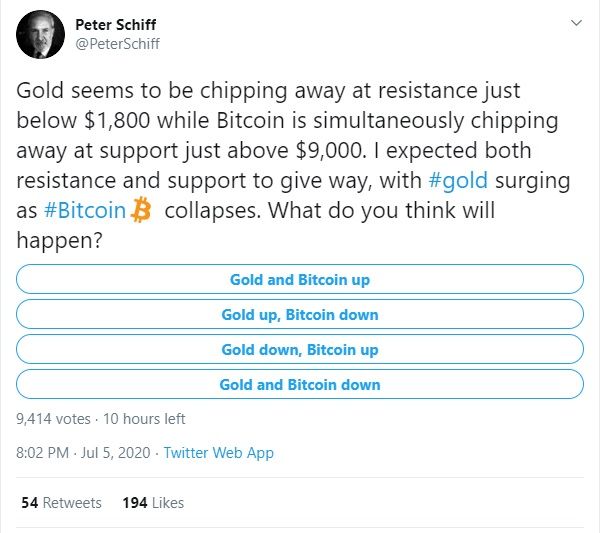Click the orange Bitcoin emoji icon

point(141,212)
